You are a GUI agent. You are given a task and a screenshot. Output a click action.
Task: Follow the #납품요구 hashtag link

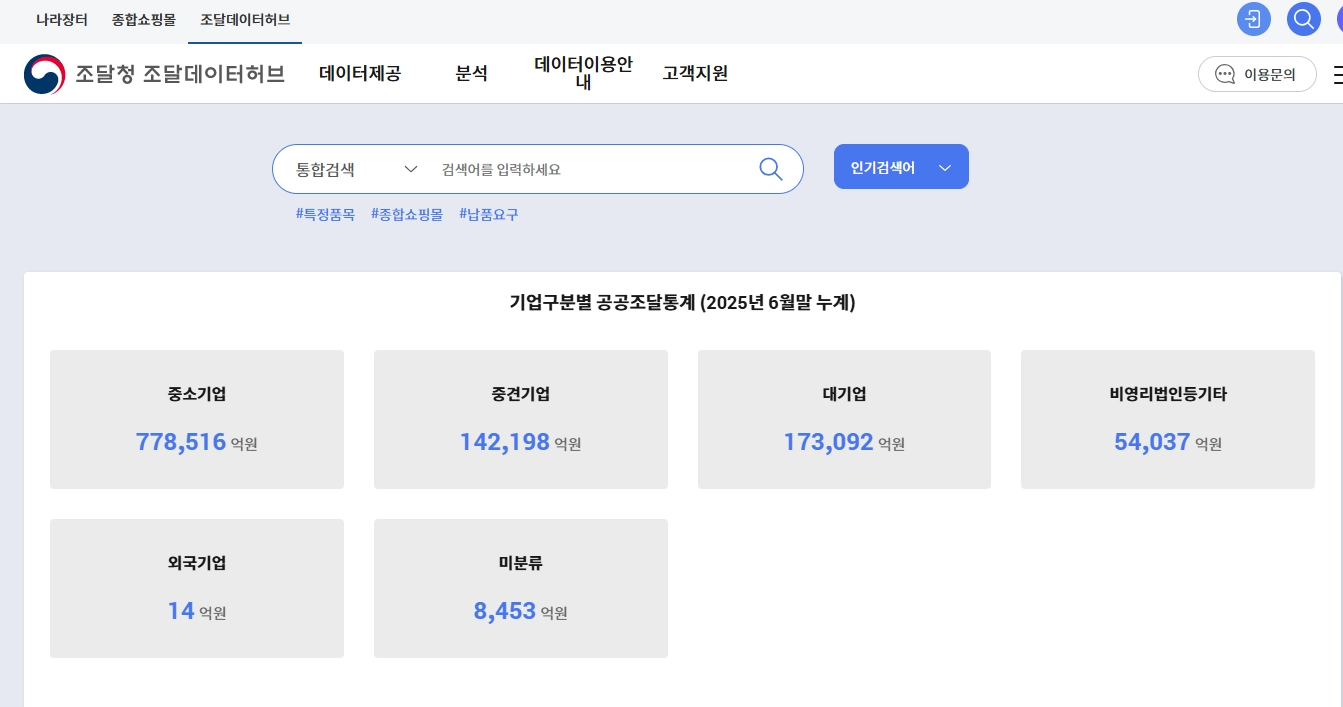[x=487, y=214]
